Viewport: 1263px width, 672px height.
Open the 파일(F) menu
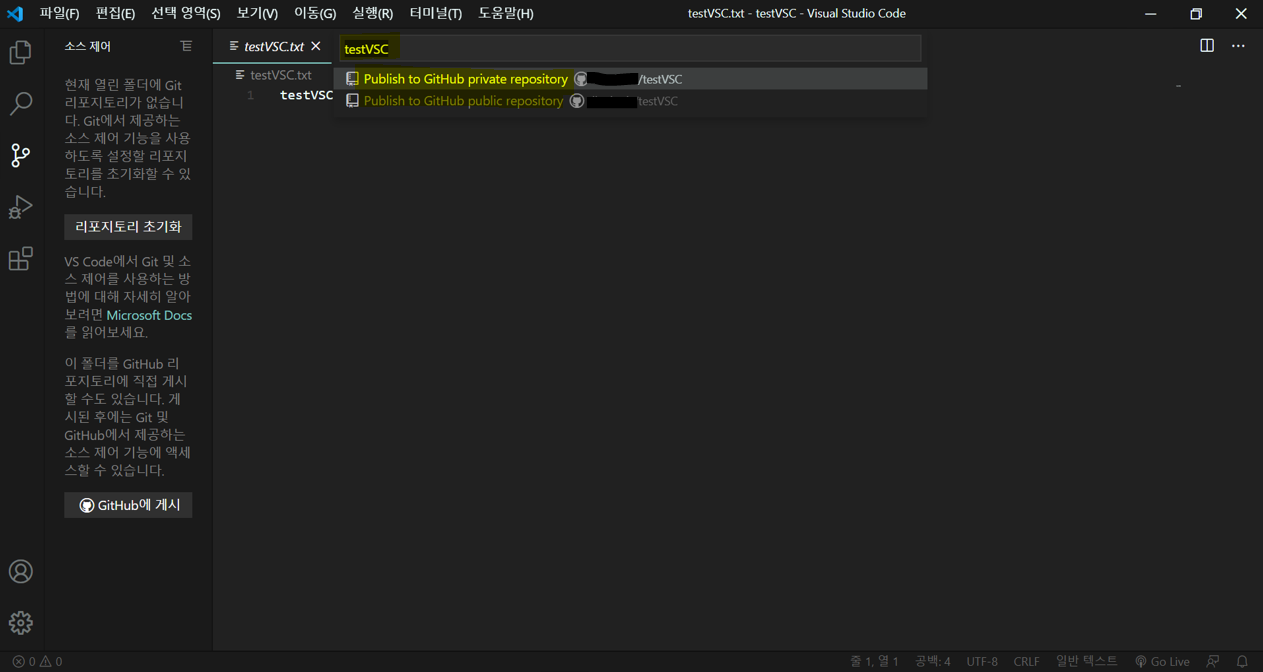coord(59,13)
